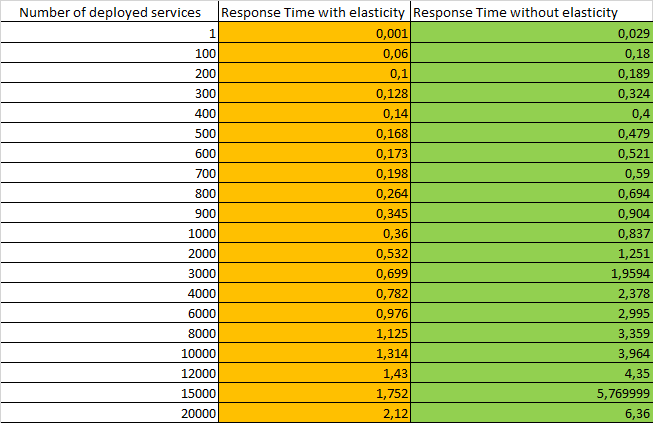The width and height of the screenshot is (653, 423).
Task: Select the 'Response Time with elasticity' header cell
Action: pos(314,11)
